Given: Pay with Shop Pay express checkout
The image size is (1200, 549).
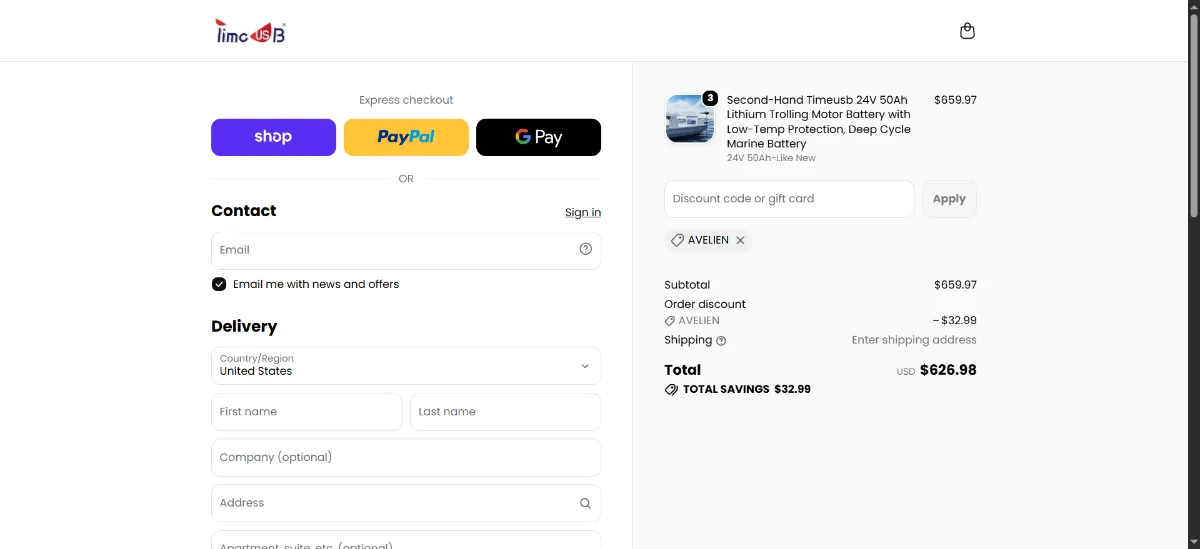Looking at the screenshot, I should point(273,137).
